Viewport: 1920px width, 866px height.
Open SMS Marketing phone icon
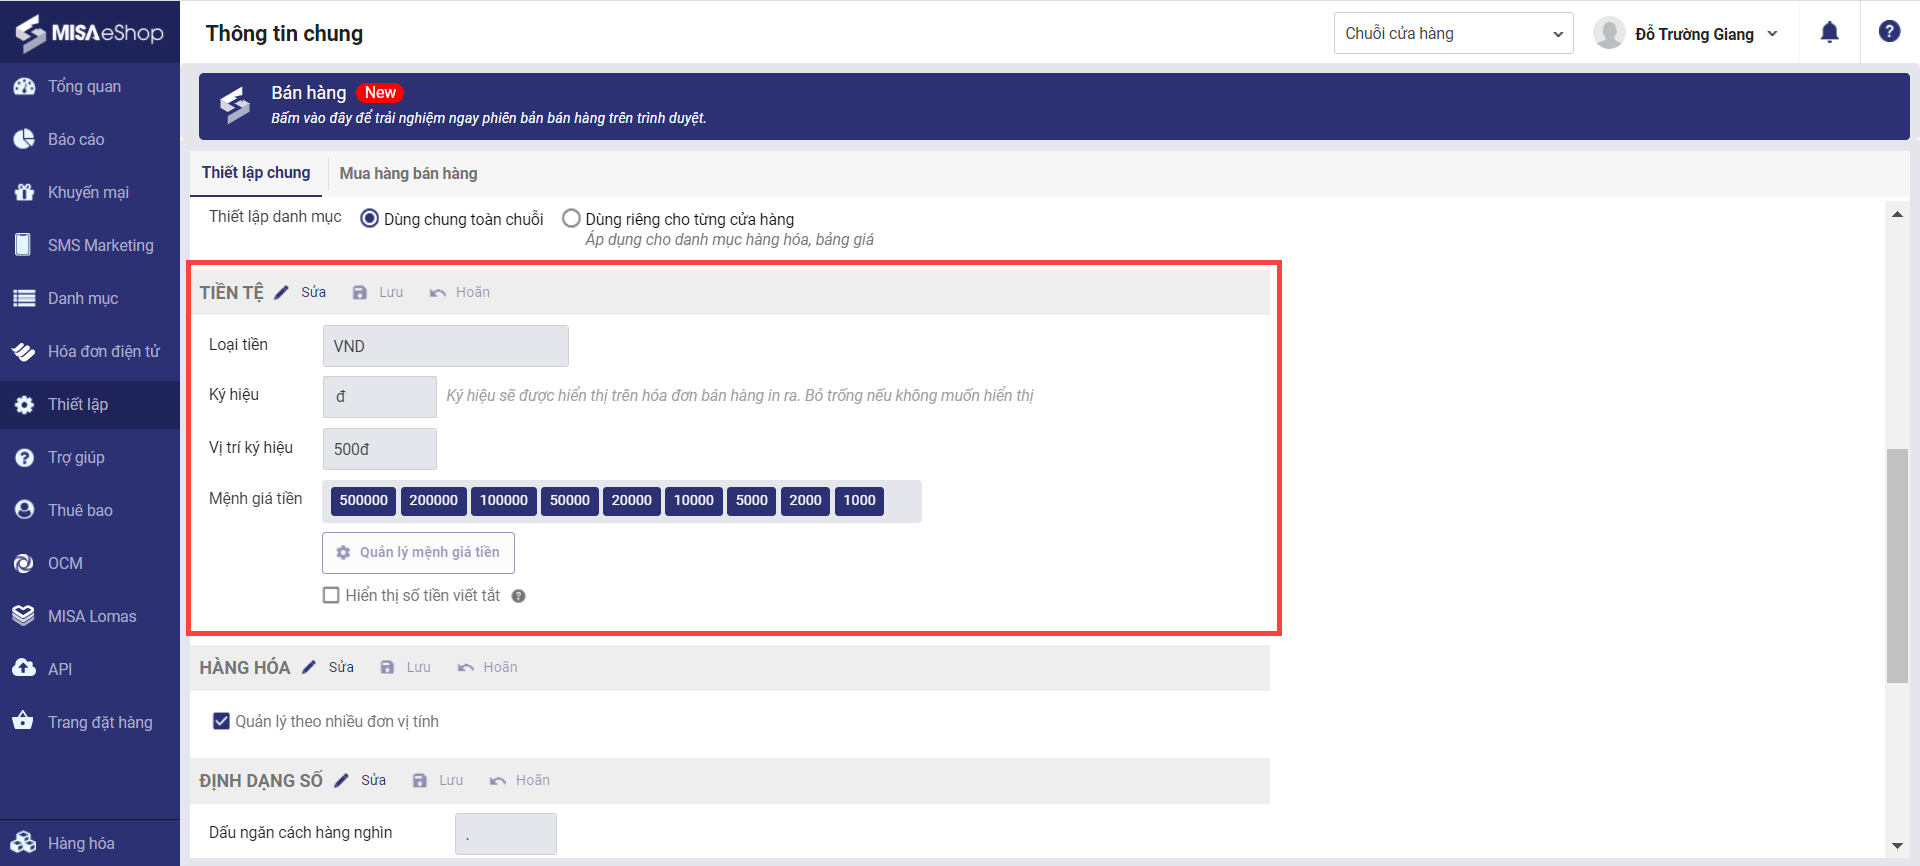(x=24, y=245)
